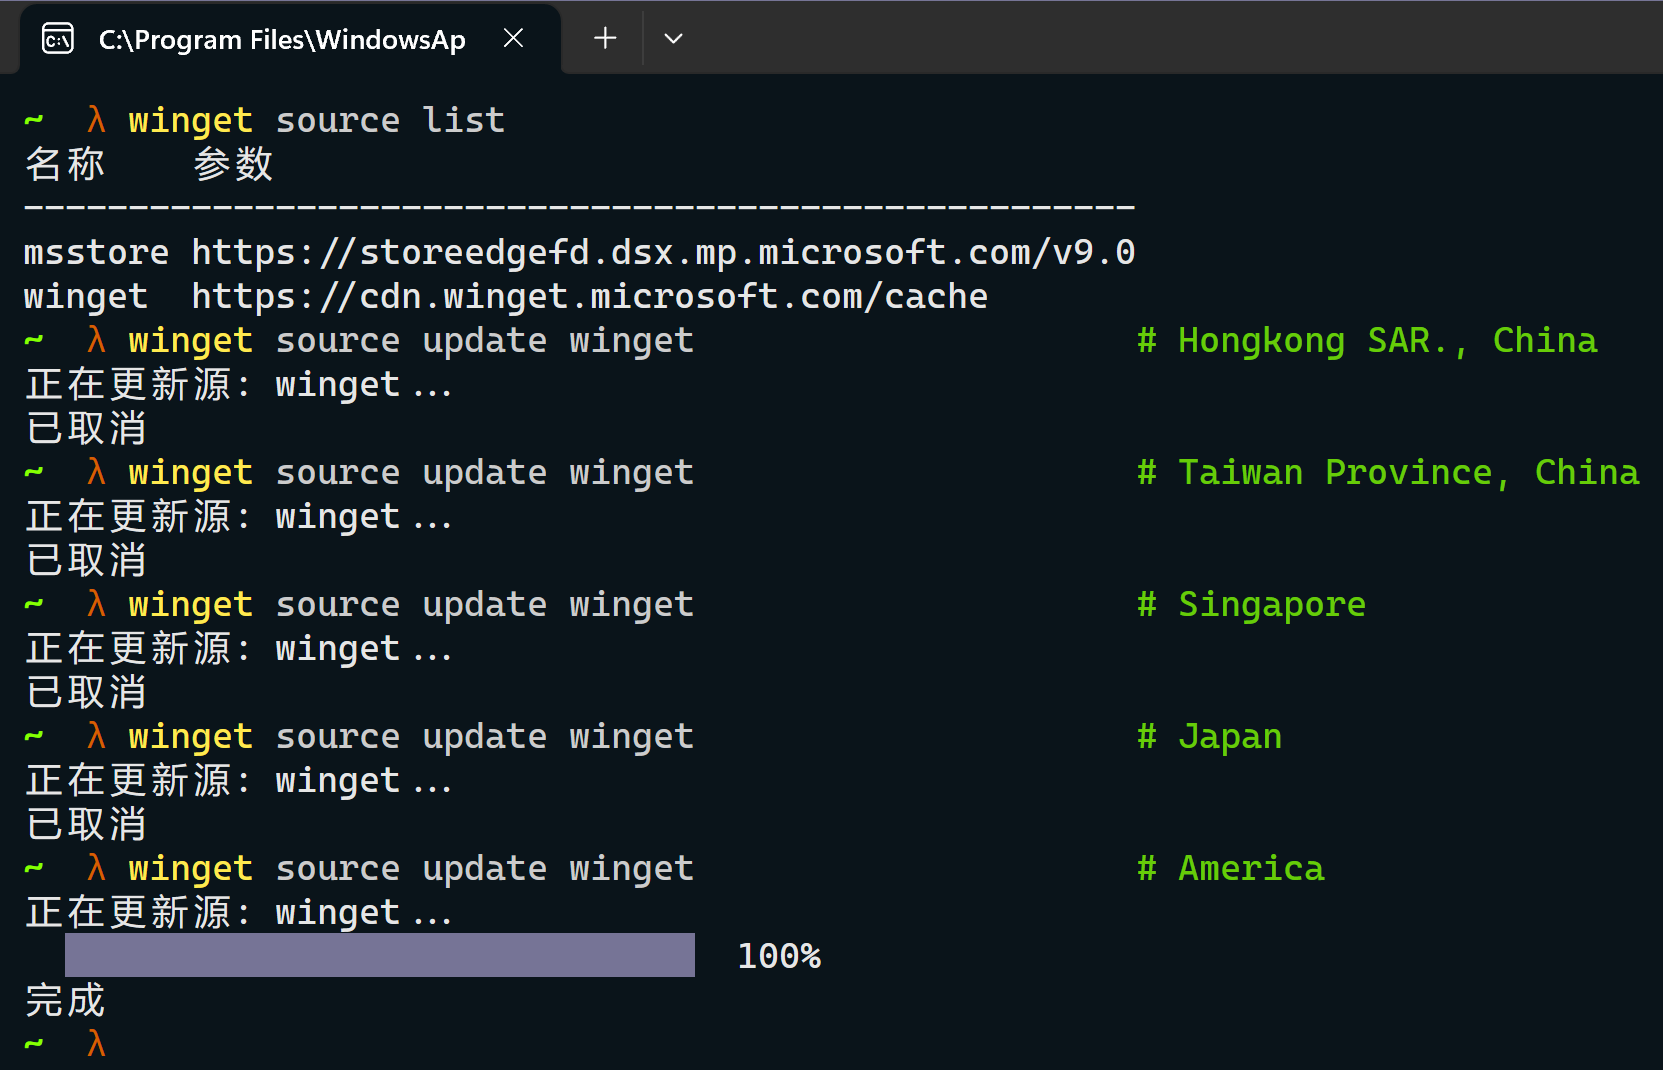Image resolution: width=1663 pixels, height=1070 pixels.
Task: Click the '# Taiwan Province, China' comment
Action: coord(1388,472)
